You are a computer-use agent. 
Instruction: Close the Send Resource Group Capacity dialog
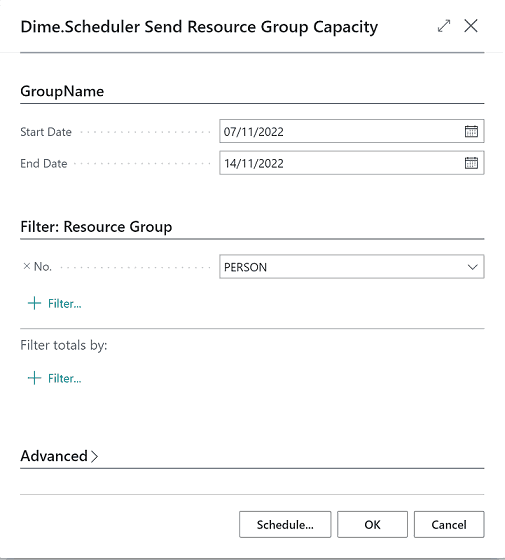(471, 26)
